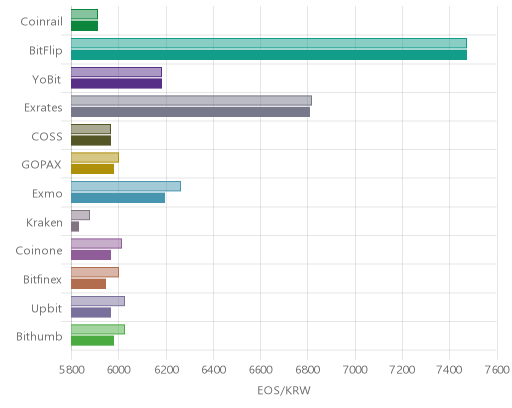Select the dark gray Exrates bar
The image size is (512, 408).
point(191,112)
